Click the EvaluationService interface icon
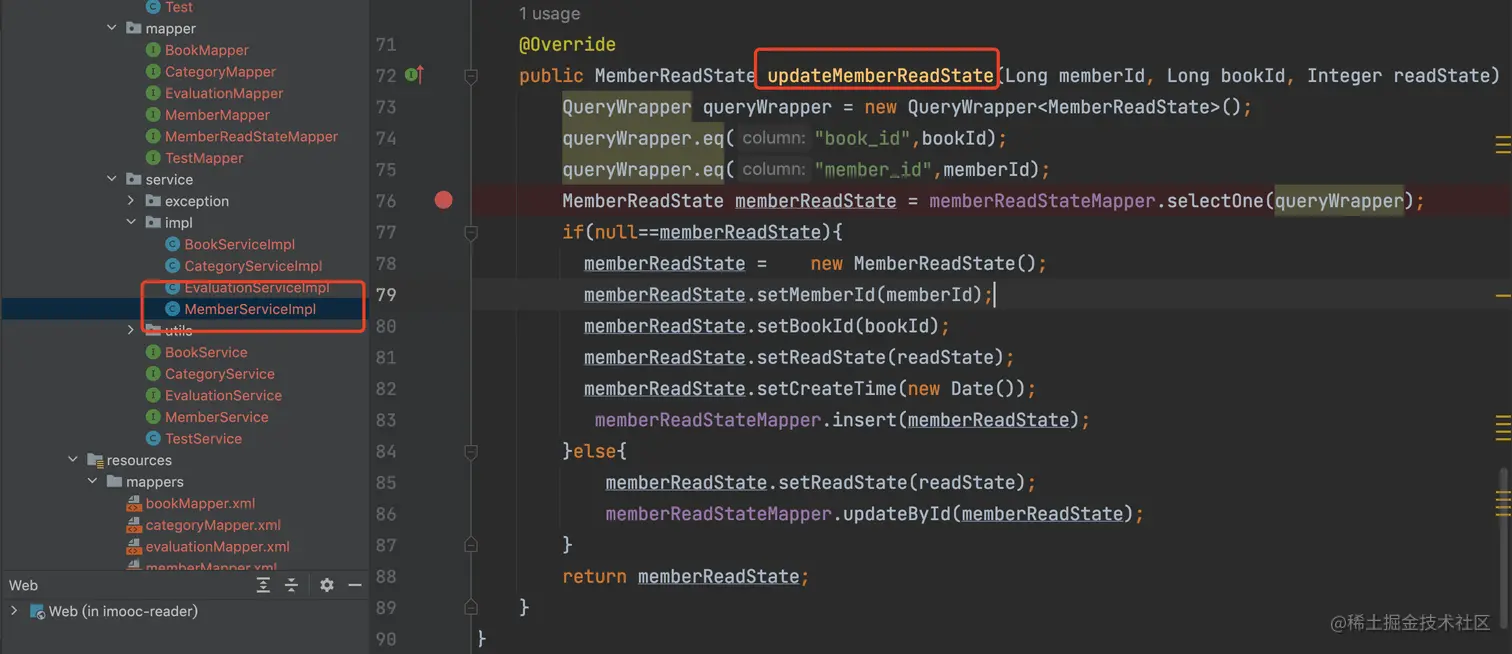Image resolution: width=1512 pixels, height=654 pixels. [153, 395]
